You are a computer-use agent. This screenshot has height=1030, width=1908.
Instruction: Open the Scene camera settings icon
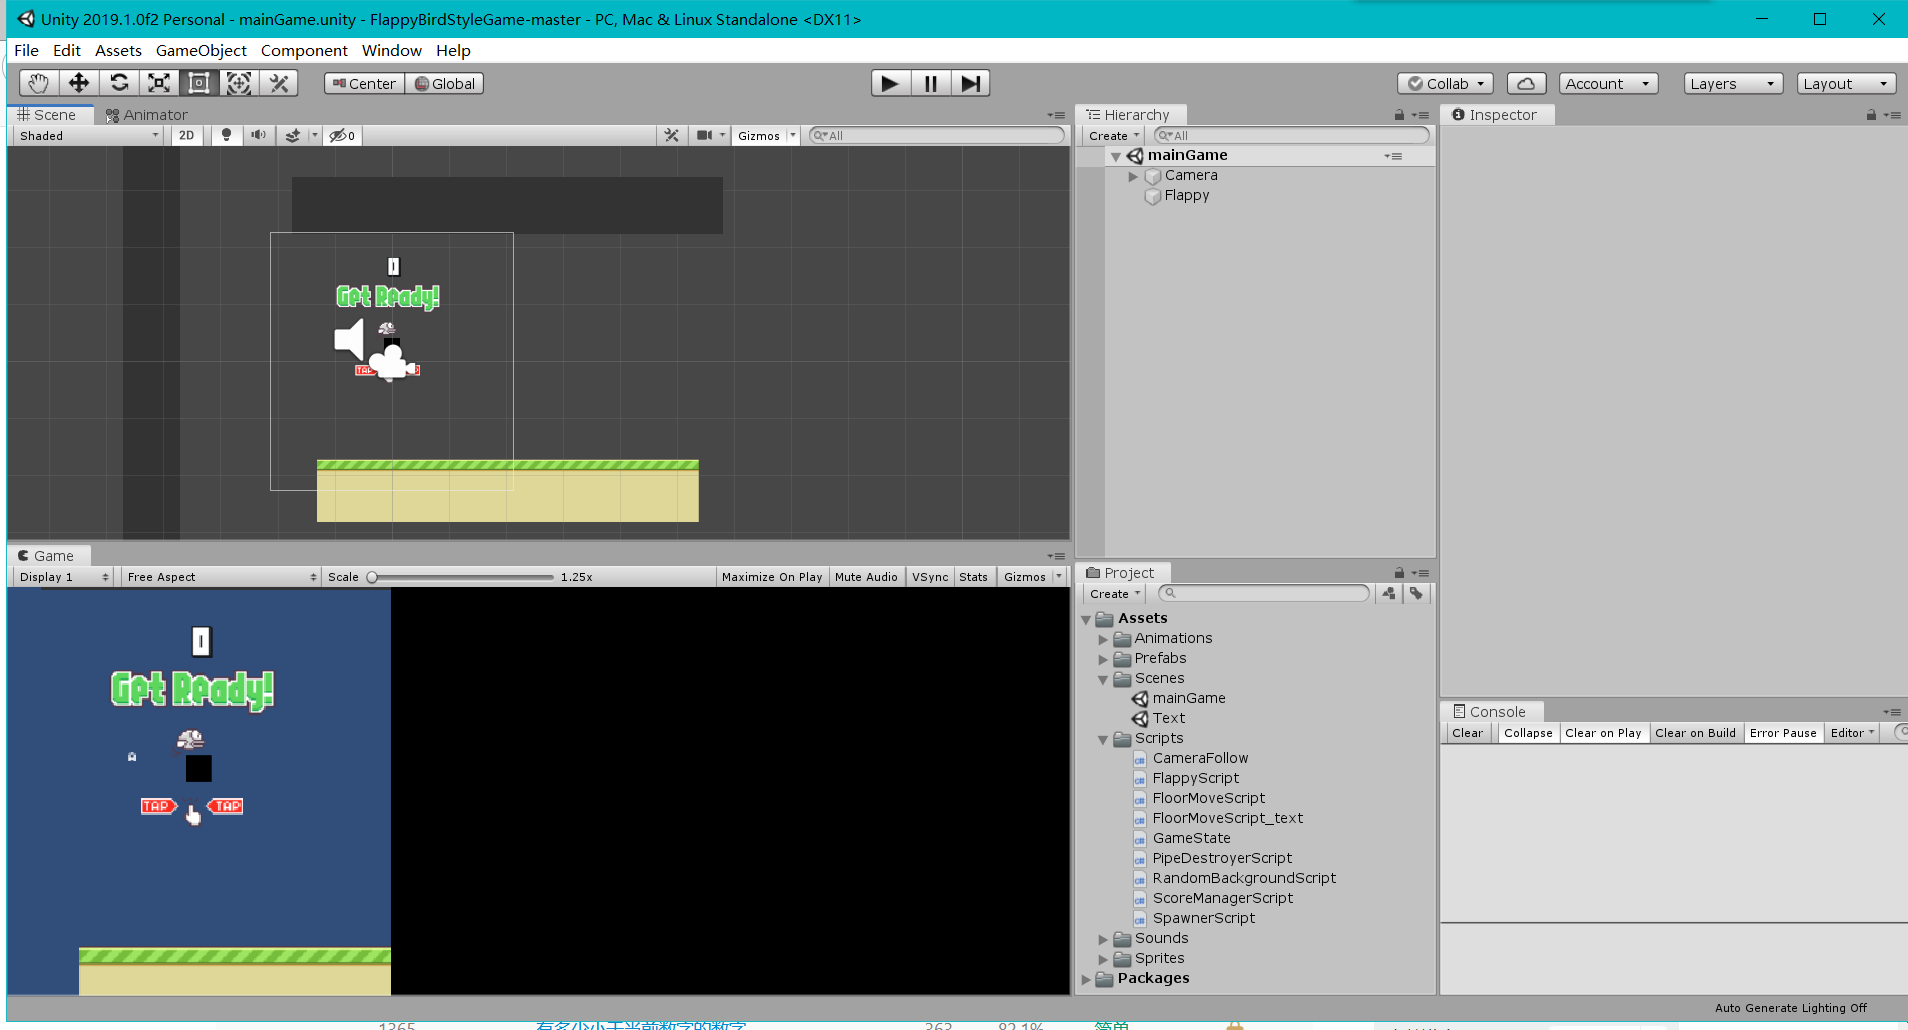click(x=705, y=135)
